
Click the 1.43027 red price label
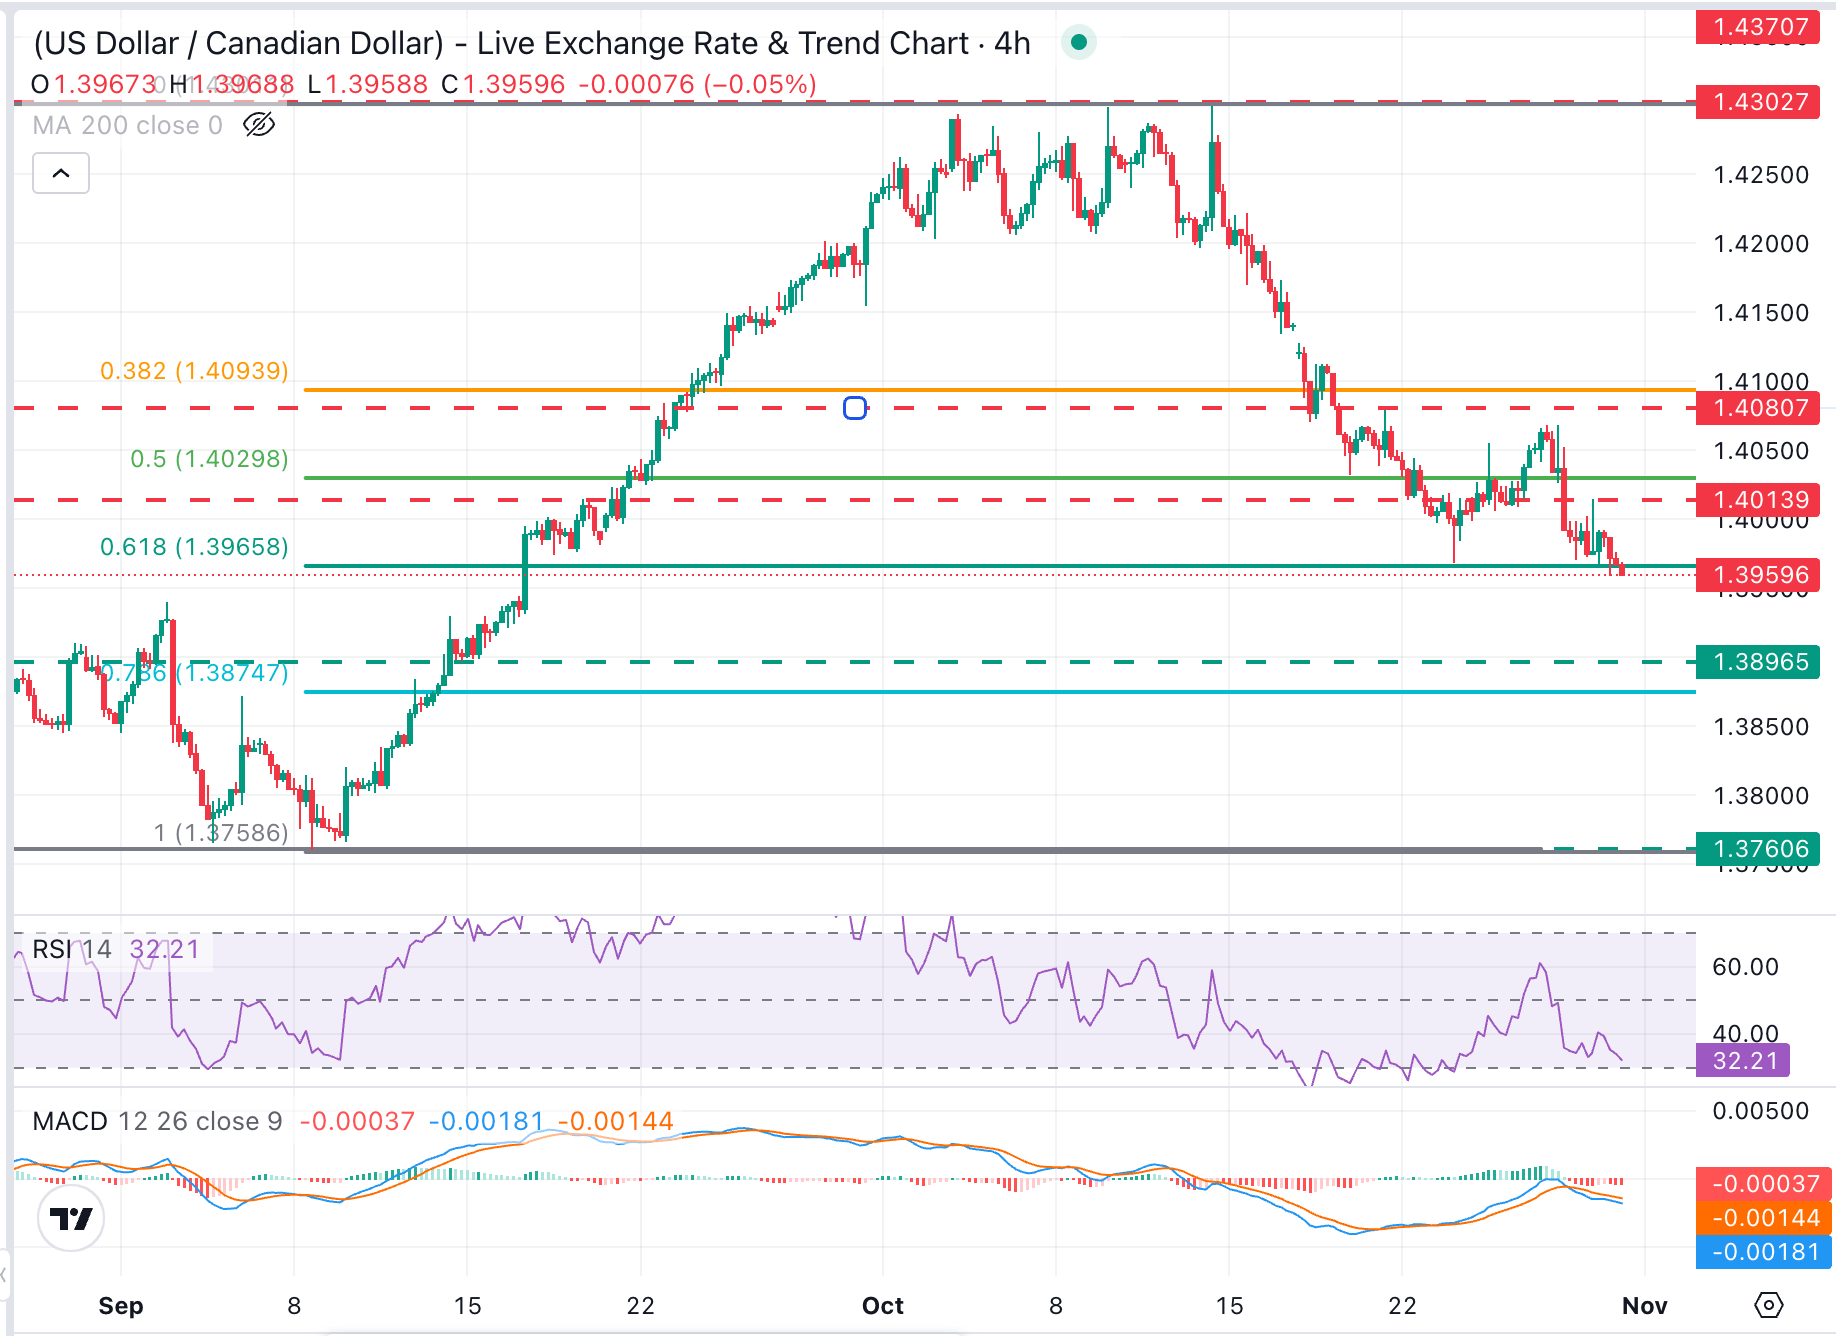pos(1758,102)
